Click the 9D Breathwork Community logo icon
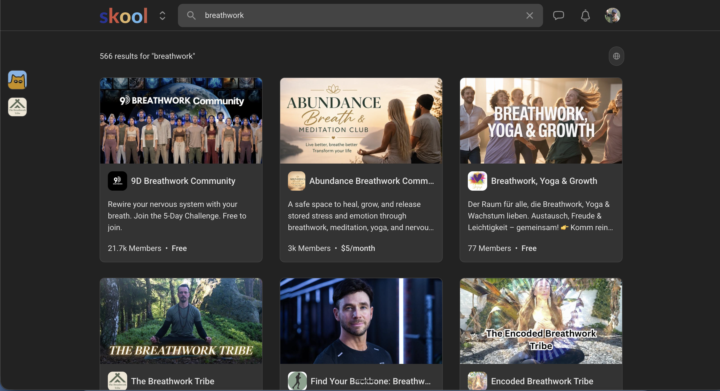The image size is (720, 391). 117,181
